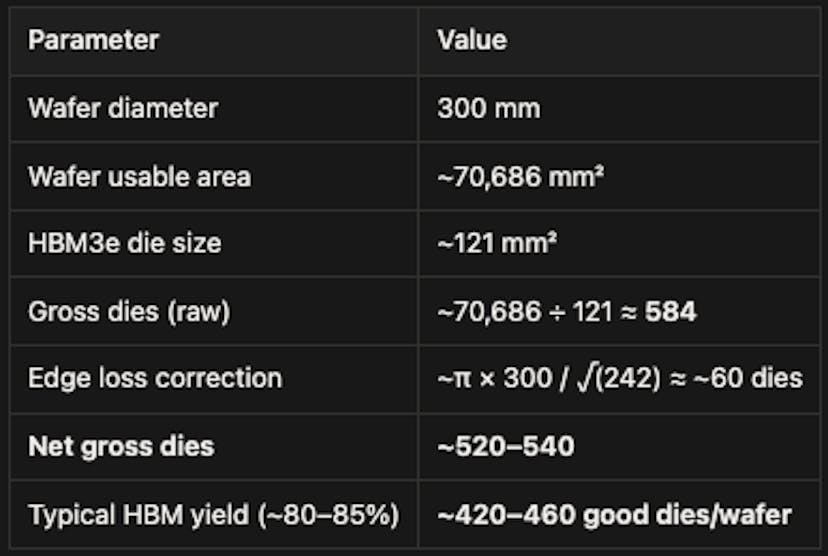Click the "~420–460 good dies/wafer" value
The width and height of the screenshot is (828, 556).
[x=614, y=514]
